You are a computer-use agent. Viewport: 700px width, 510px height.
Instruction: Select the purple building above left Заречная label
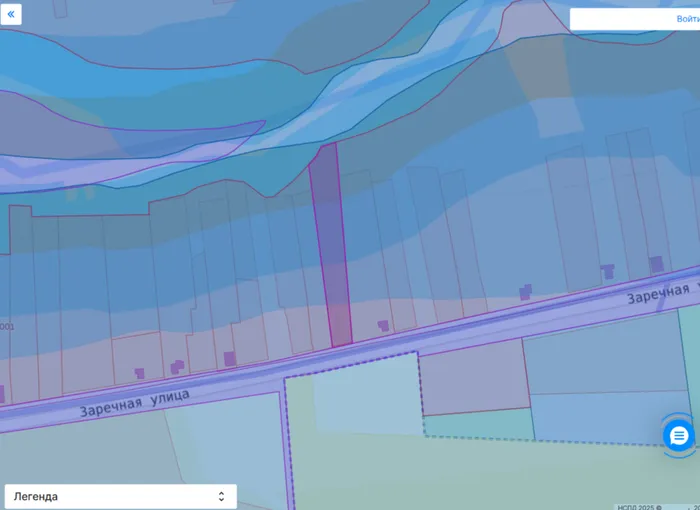pos(229,358)
